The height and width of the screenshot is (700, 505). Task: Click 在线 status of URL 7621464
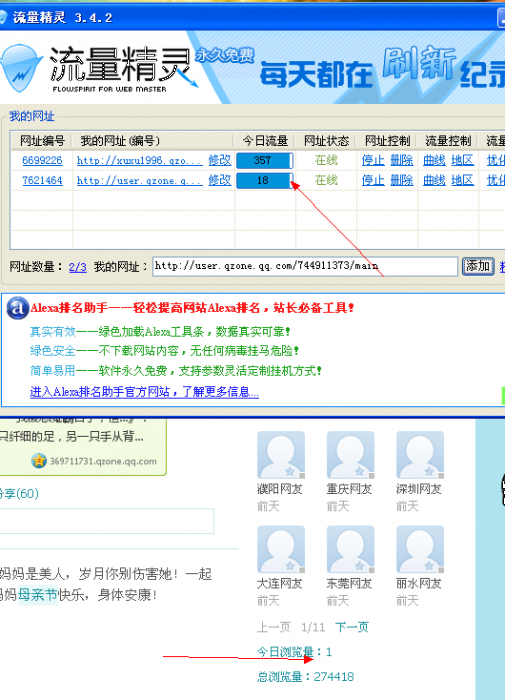tap(326, 180)
